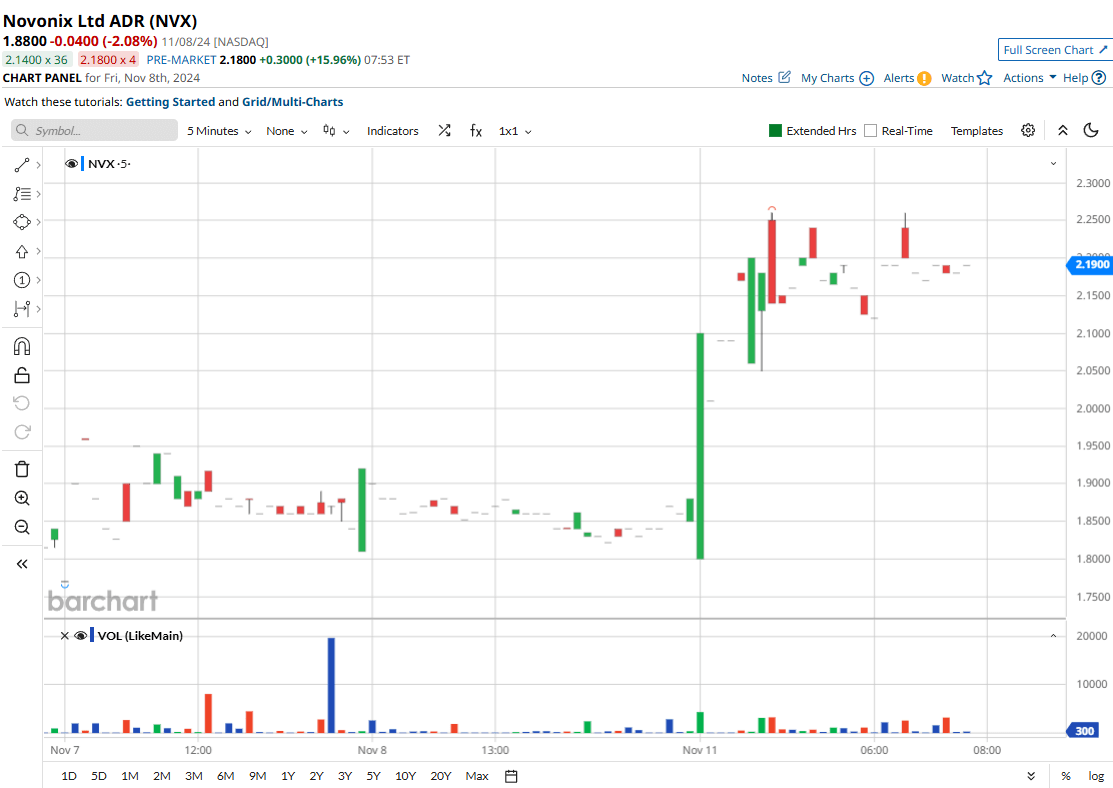Select the 5D time range
Image resolution: width=1113 pixels, height=788 pixels.
pos(99,776)
